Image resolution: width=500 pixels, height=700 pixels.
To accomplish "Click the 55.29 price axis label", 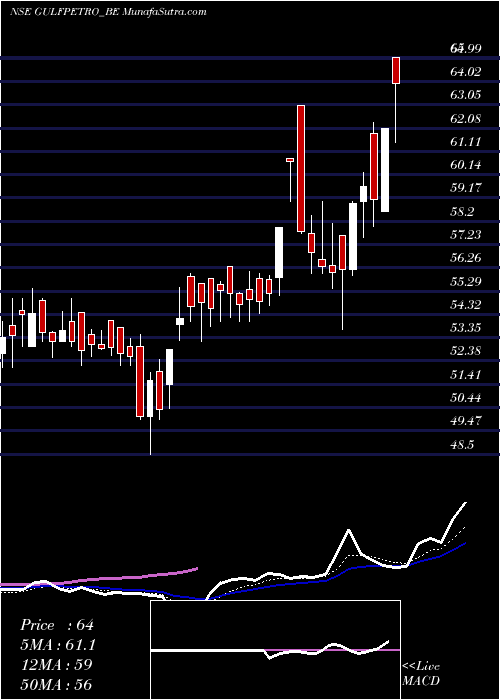I will (466, 281).
